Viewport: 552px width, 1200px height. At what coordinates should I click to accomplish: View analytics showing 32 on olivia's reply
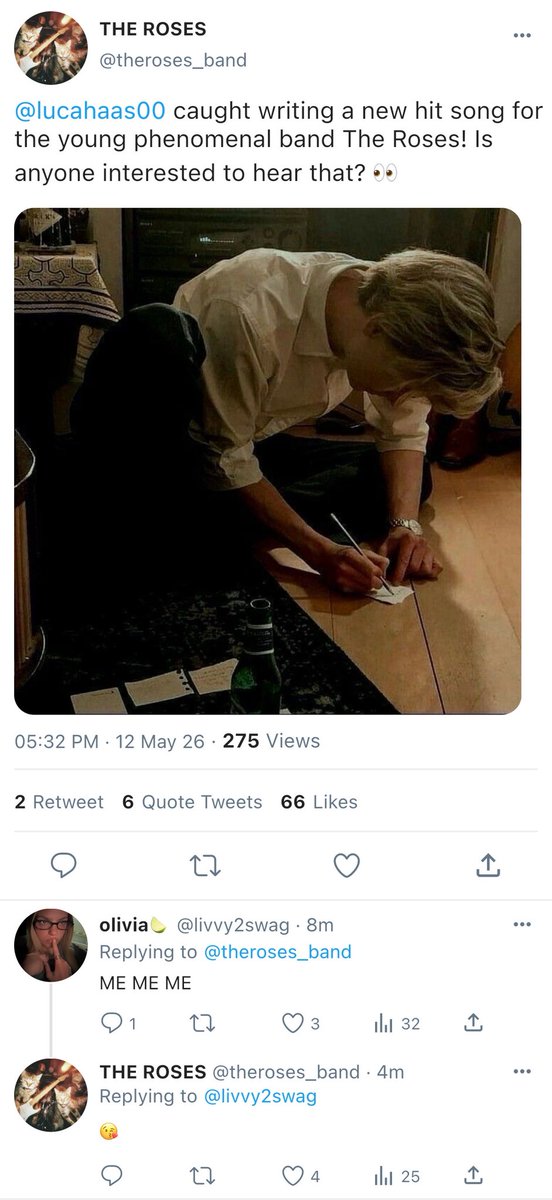coord(397,1023)
